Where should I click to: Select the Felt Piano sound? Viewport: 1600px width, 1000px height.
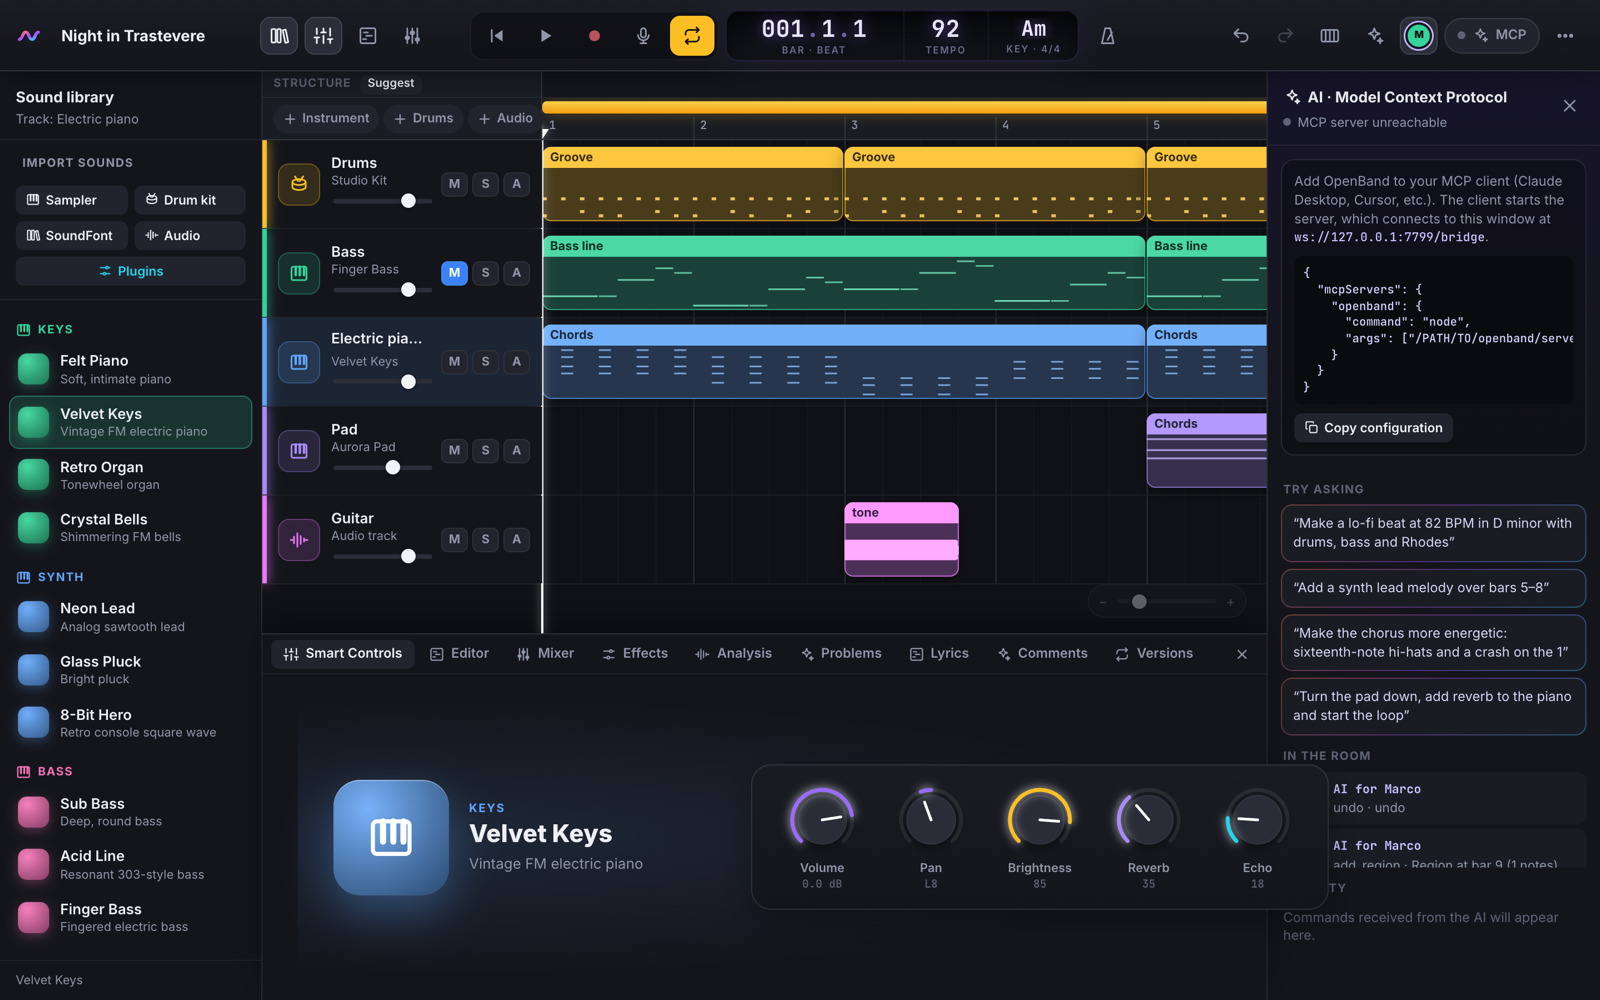(x=131, y=369)
